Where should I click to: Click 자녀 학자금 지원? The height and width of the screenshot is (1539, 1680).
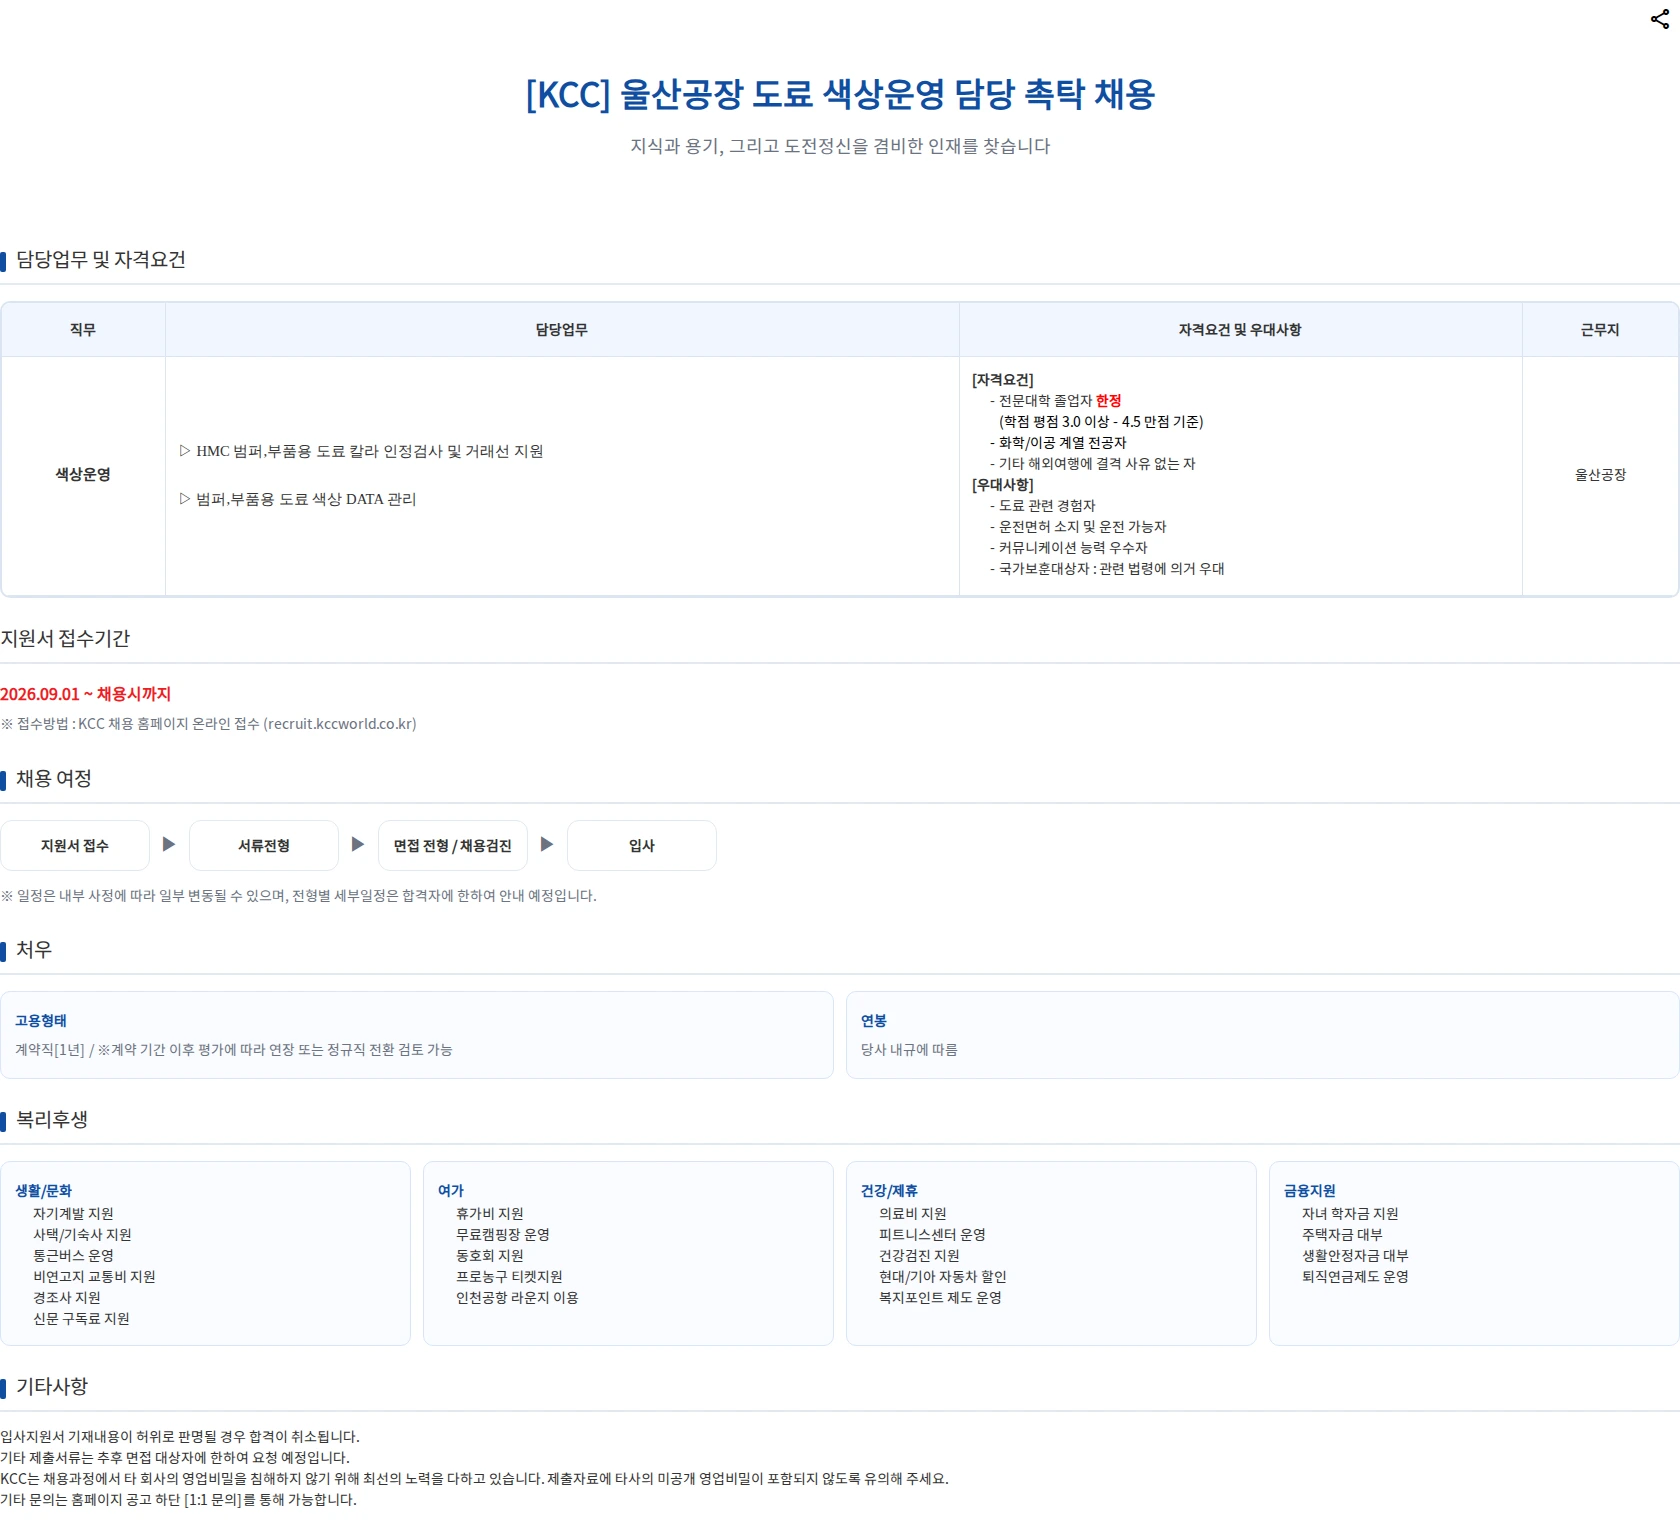1350,1214
